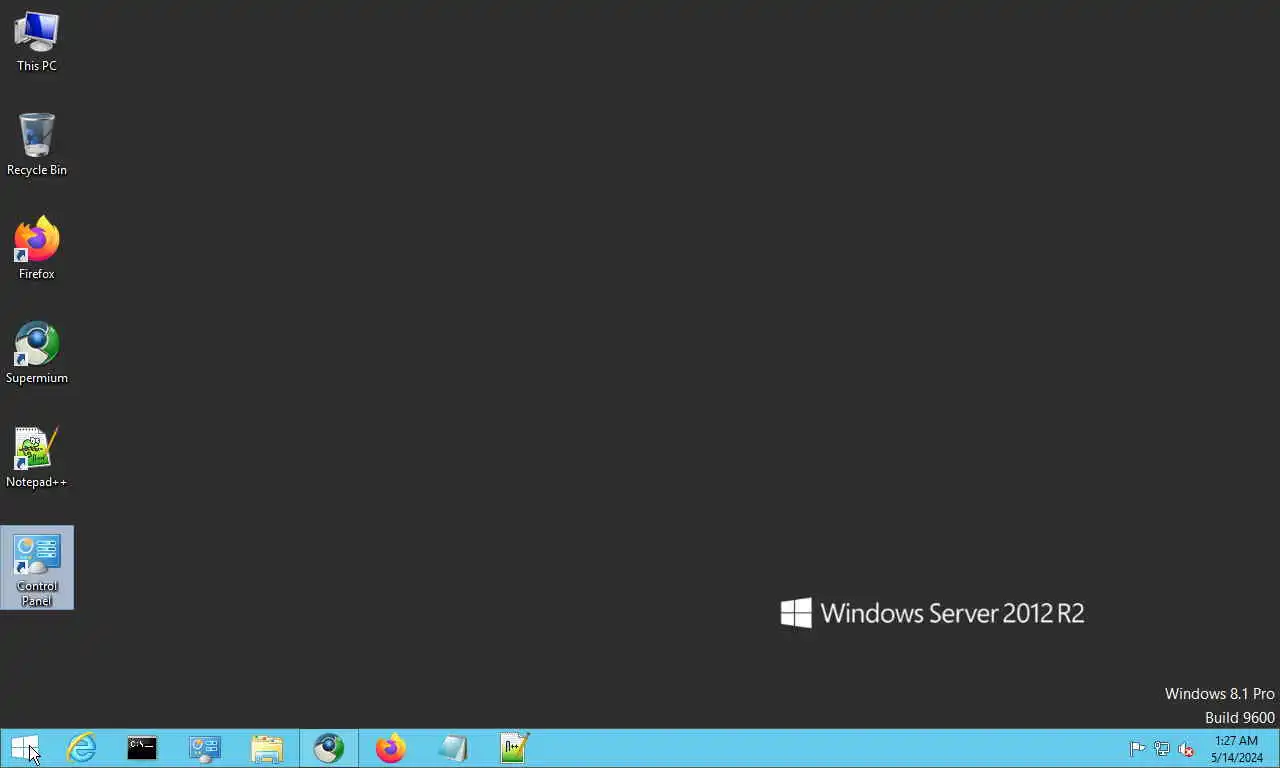1280x768 pixels.
Task: Launch Internet Explorer from the taskbar
Action: tap(81, 748)
